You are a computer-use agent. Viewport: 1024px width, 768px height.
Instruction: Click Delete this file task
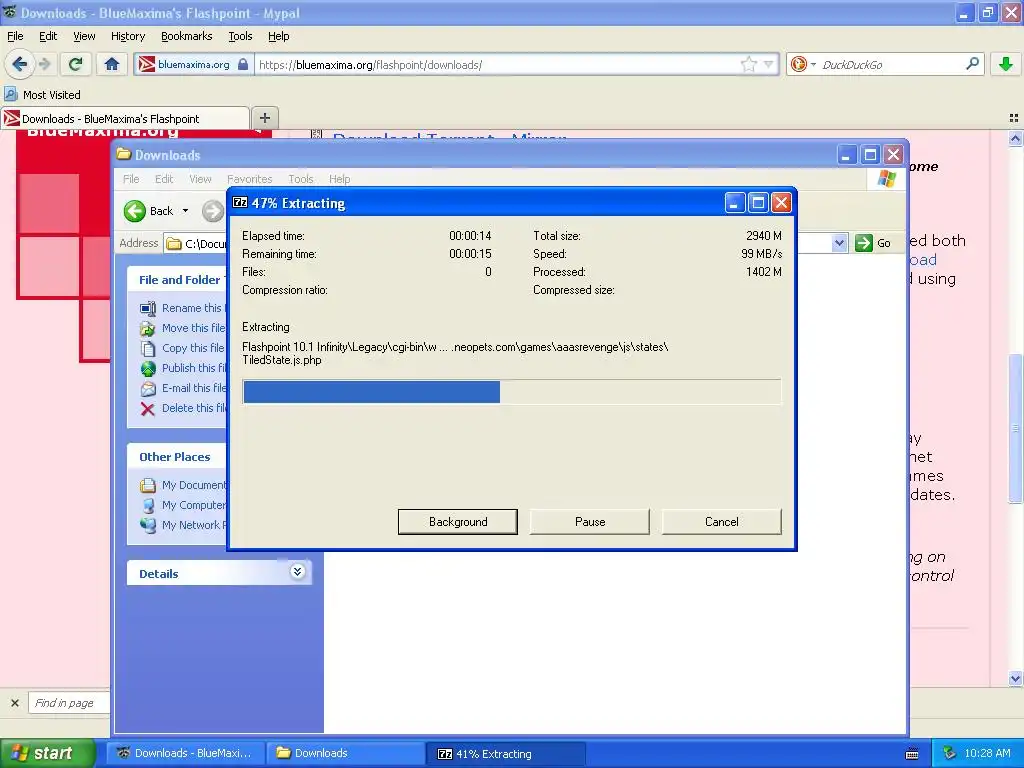tap(184, 408)
